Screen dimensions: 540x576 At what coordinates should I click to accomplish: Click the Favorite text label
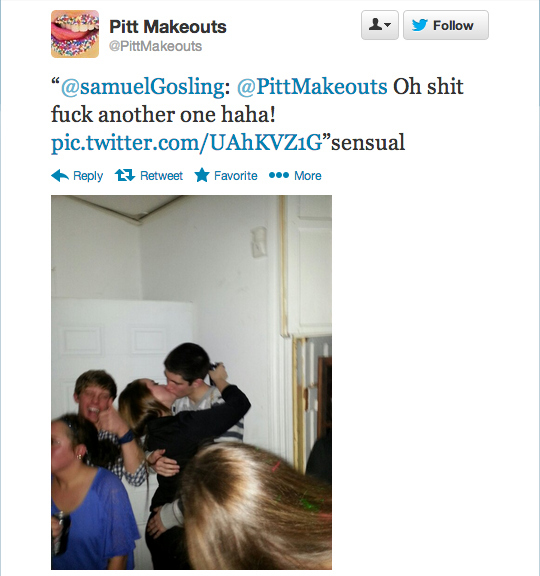point(235,176)
